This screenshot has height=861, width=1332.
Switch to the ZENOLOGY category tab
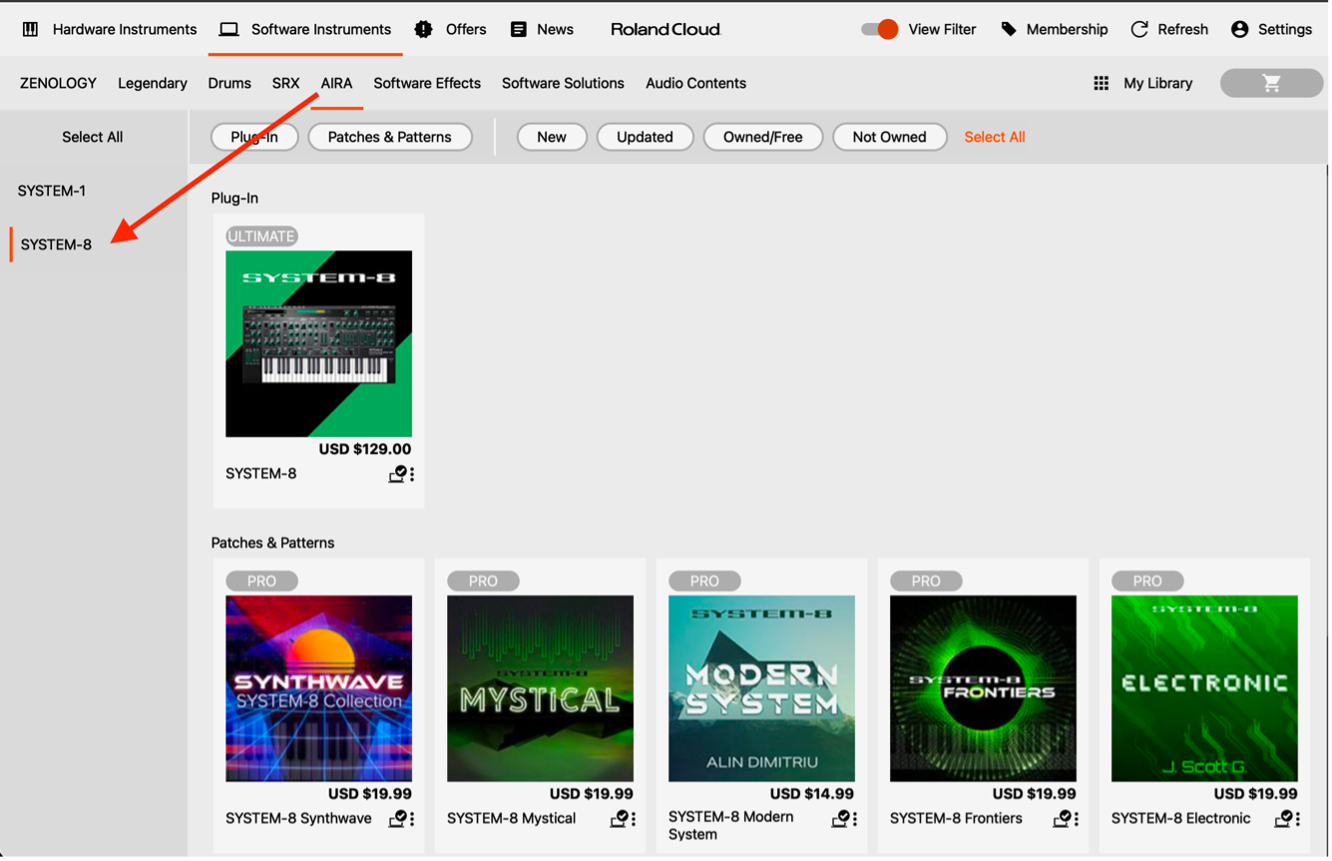pyautogui.click(x=57, y=83)
